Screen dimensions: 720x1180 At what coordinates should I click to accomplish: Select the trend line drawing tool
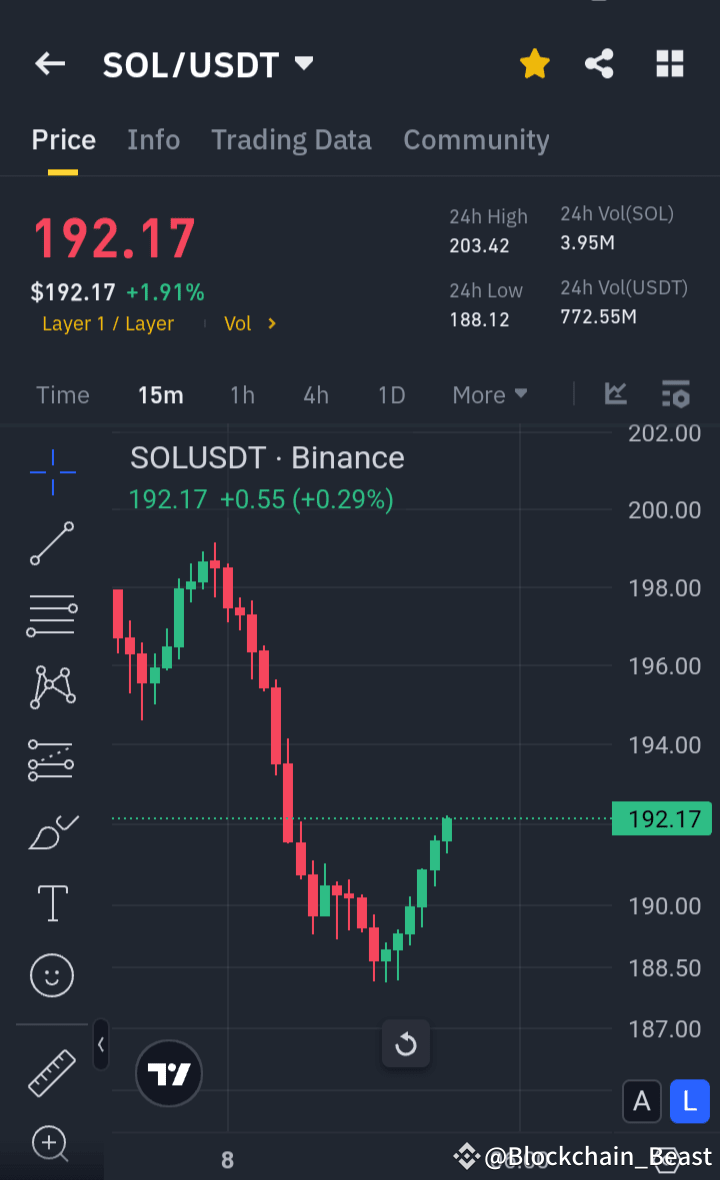click(52, 544)
